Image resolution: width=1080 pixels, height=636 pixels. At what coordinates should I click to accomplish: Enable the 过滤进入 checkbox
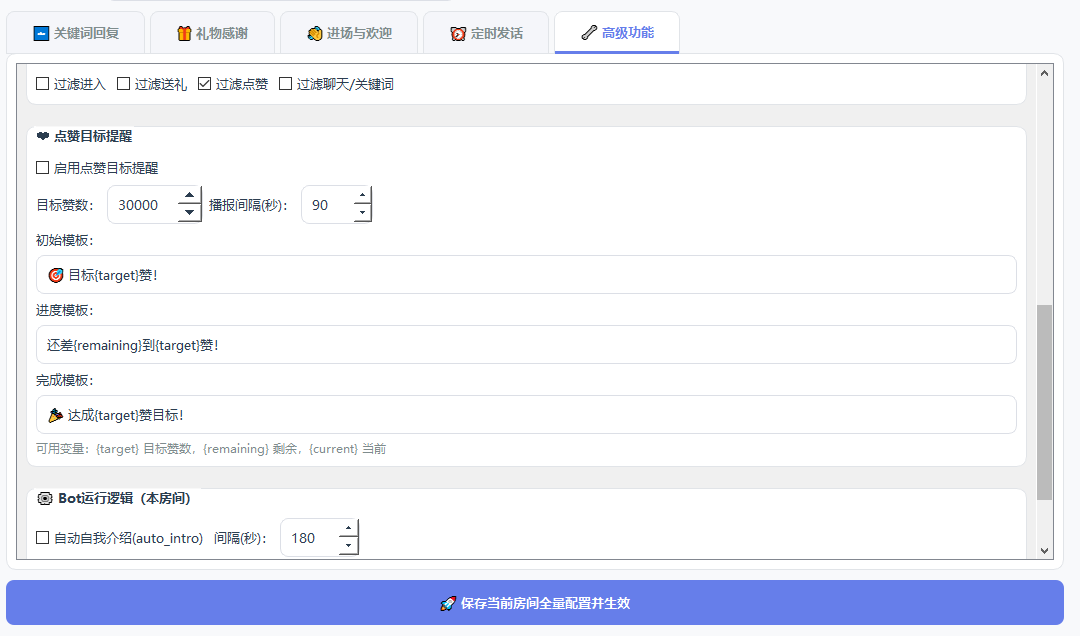point(43,84)
